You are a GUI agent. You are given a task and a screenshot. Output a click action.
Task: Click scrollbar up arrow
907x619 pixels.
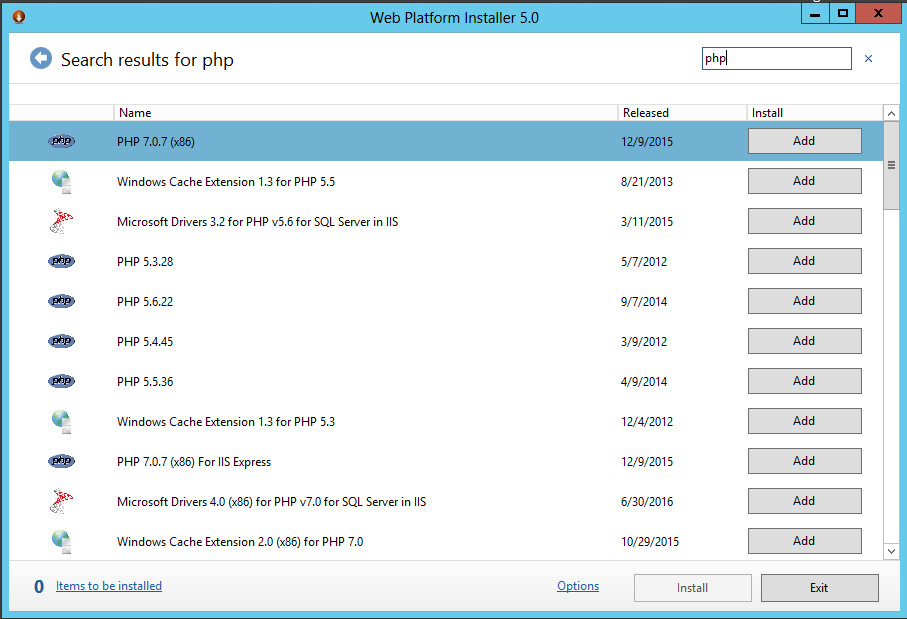891,113
